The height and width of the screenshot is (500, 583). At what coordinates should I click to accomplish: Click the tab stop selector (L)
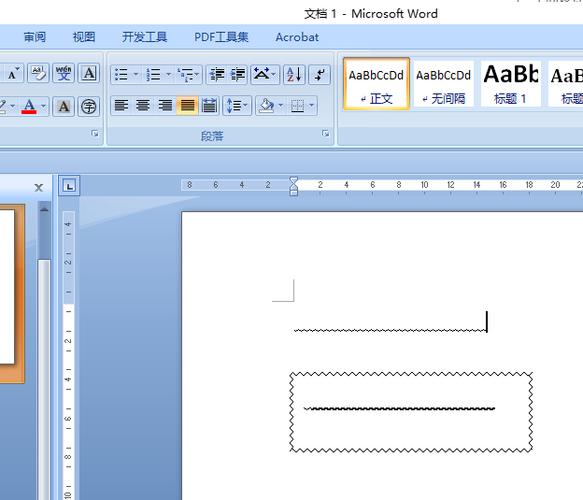pos(69,185)
